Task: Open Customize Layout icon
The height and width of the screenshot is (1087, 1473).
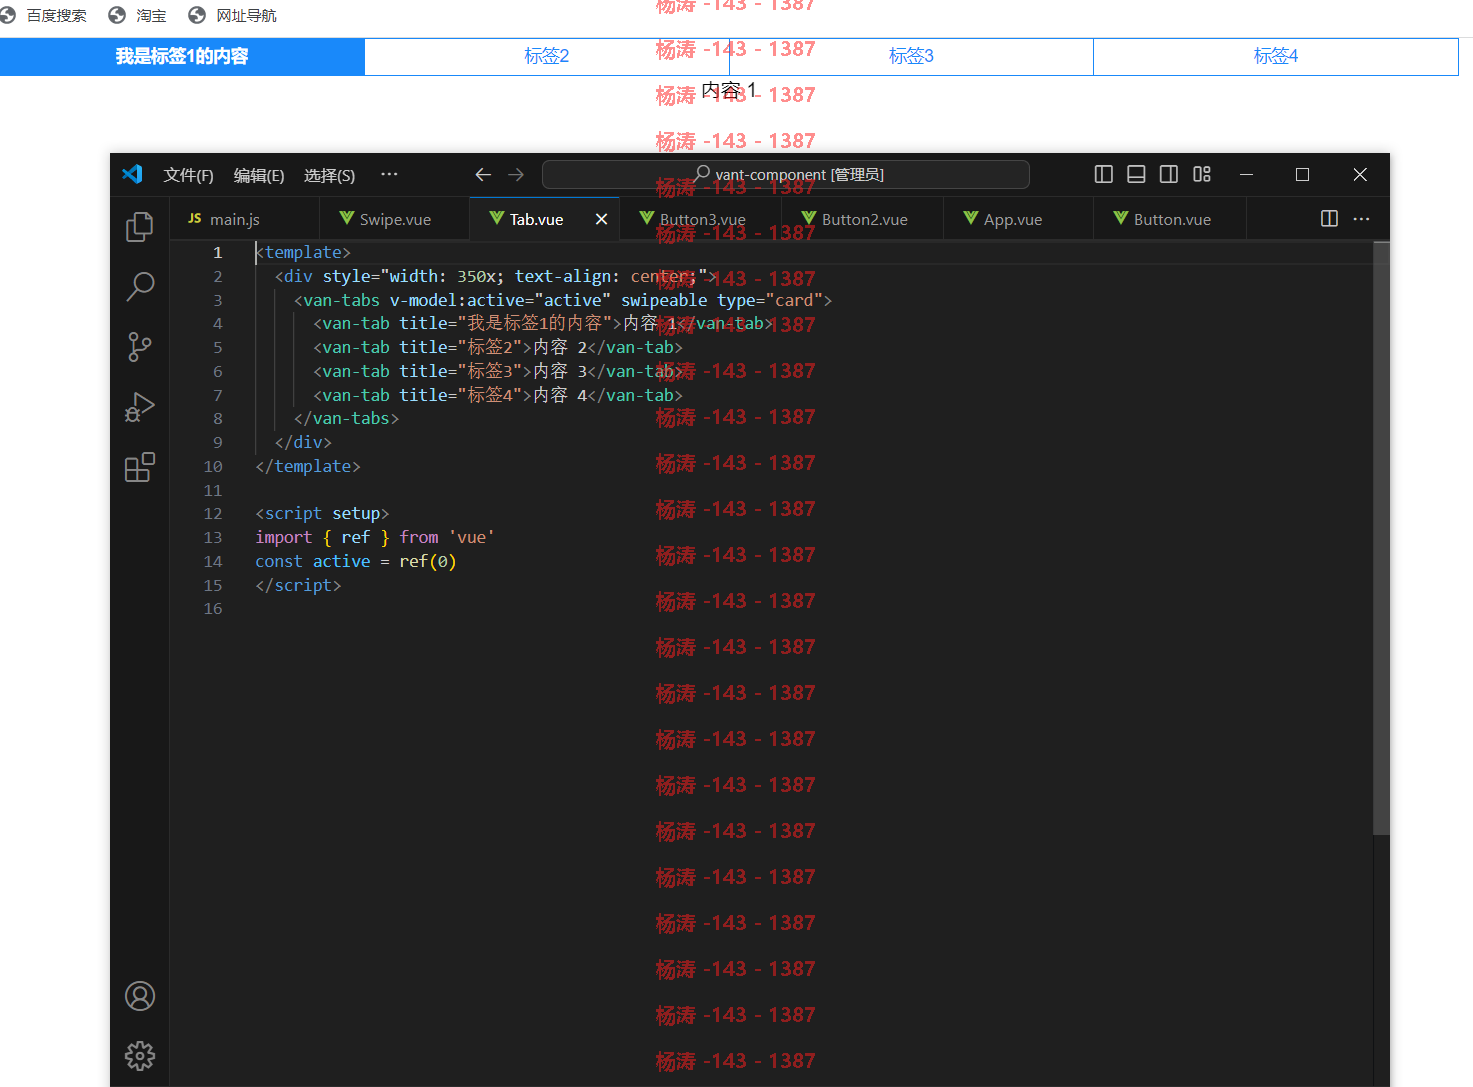Action: pyautogui.click(x=1202, y=174)
